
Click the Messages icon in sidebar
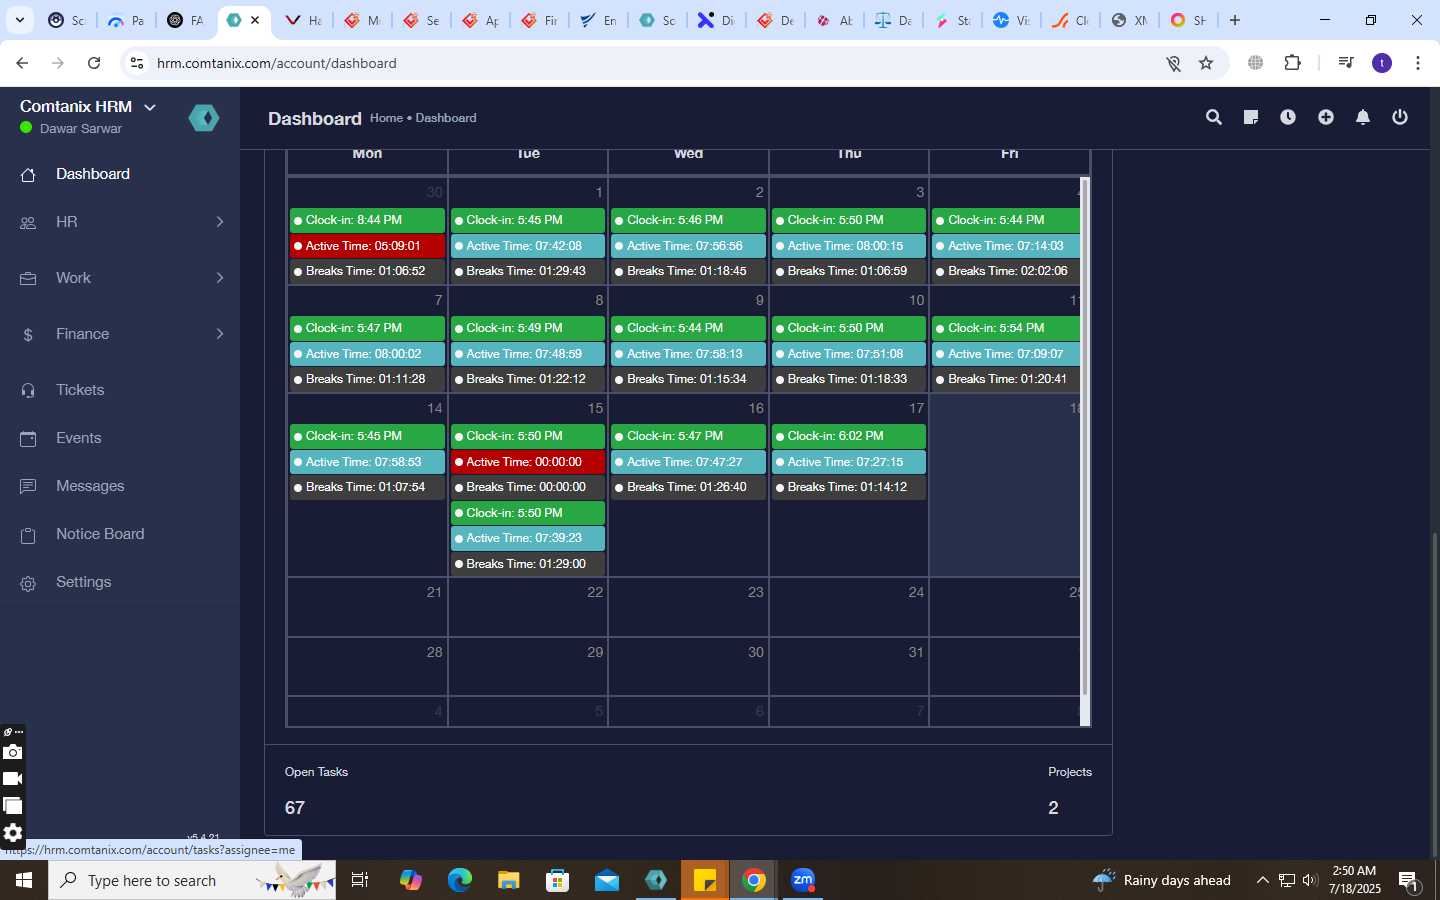point(28,487)
